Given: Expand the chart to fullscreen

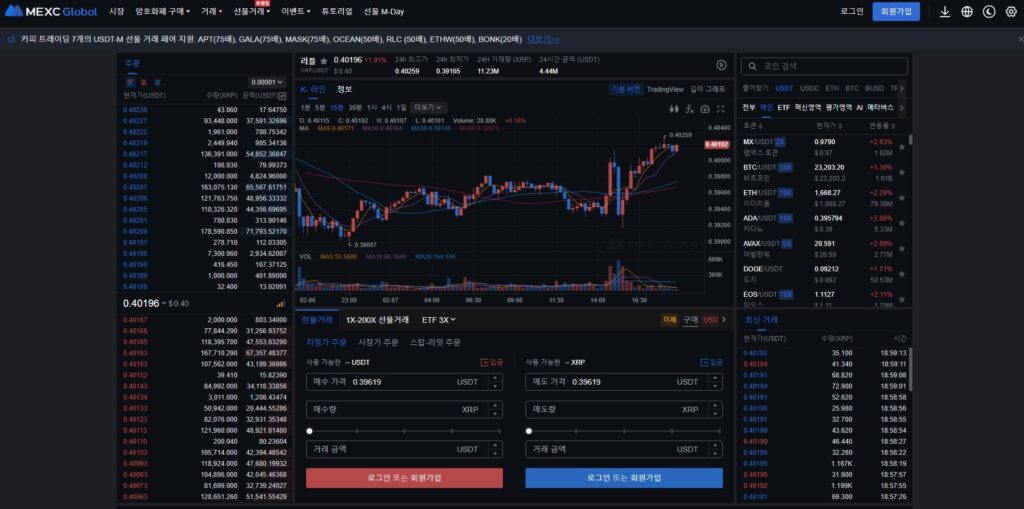Looking at the screenshot, I should 720,109.
